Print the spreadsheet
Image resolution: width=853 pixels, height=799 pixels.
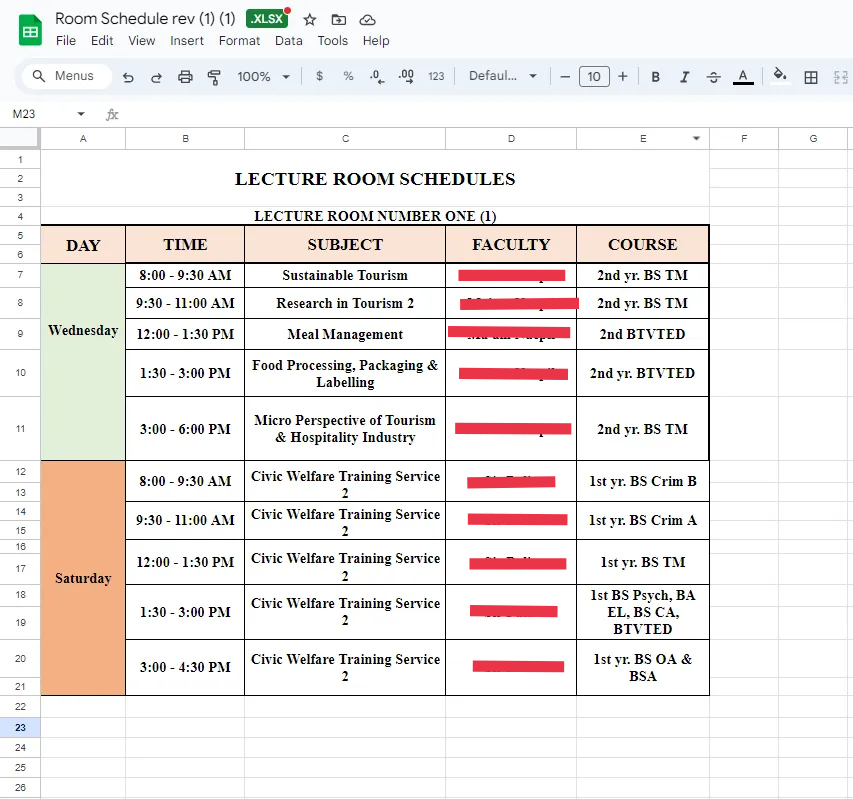click(185, 77)
